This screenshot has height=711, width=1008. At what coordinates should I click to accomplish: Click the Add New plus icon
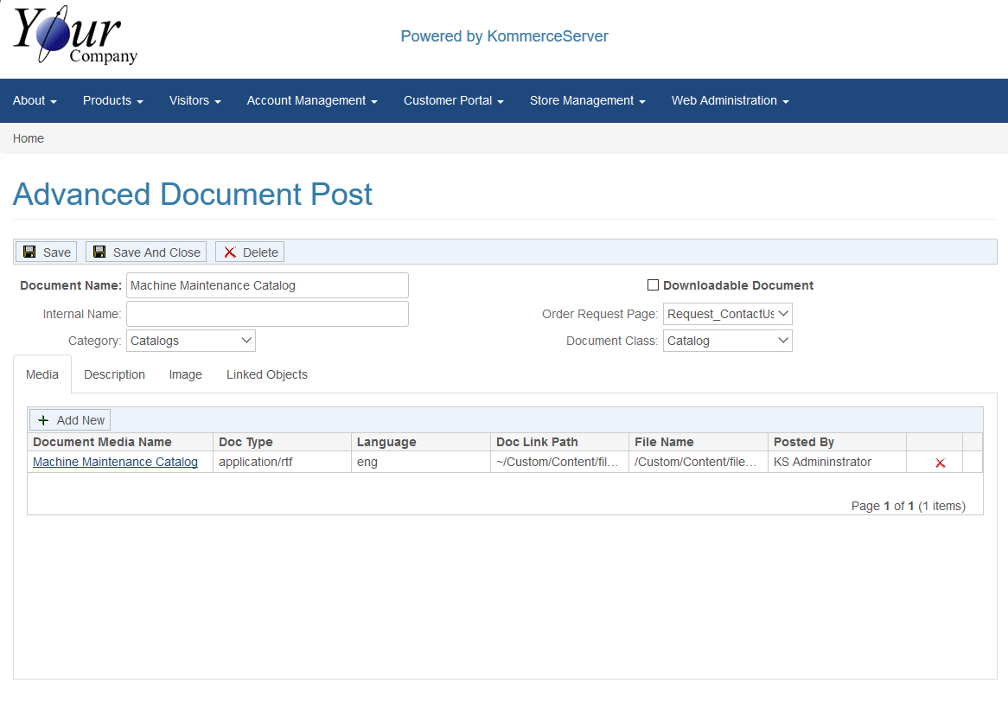click(x=43, y=420)
